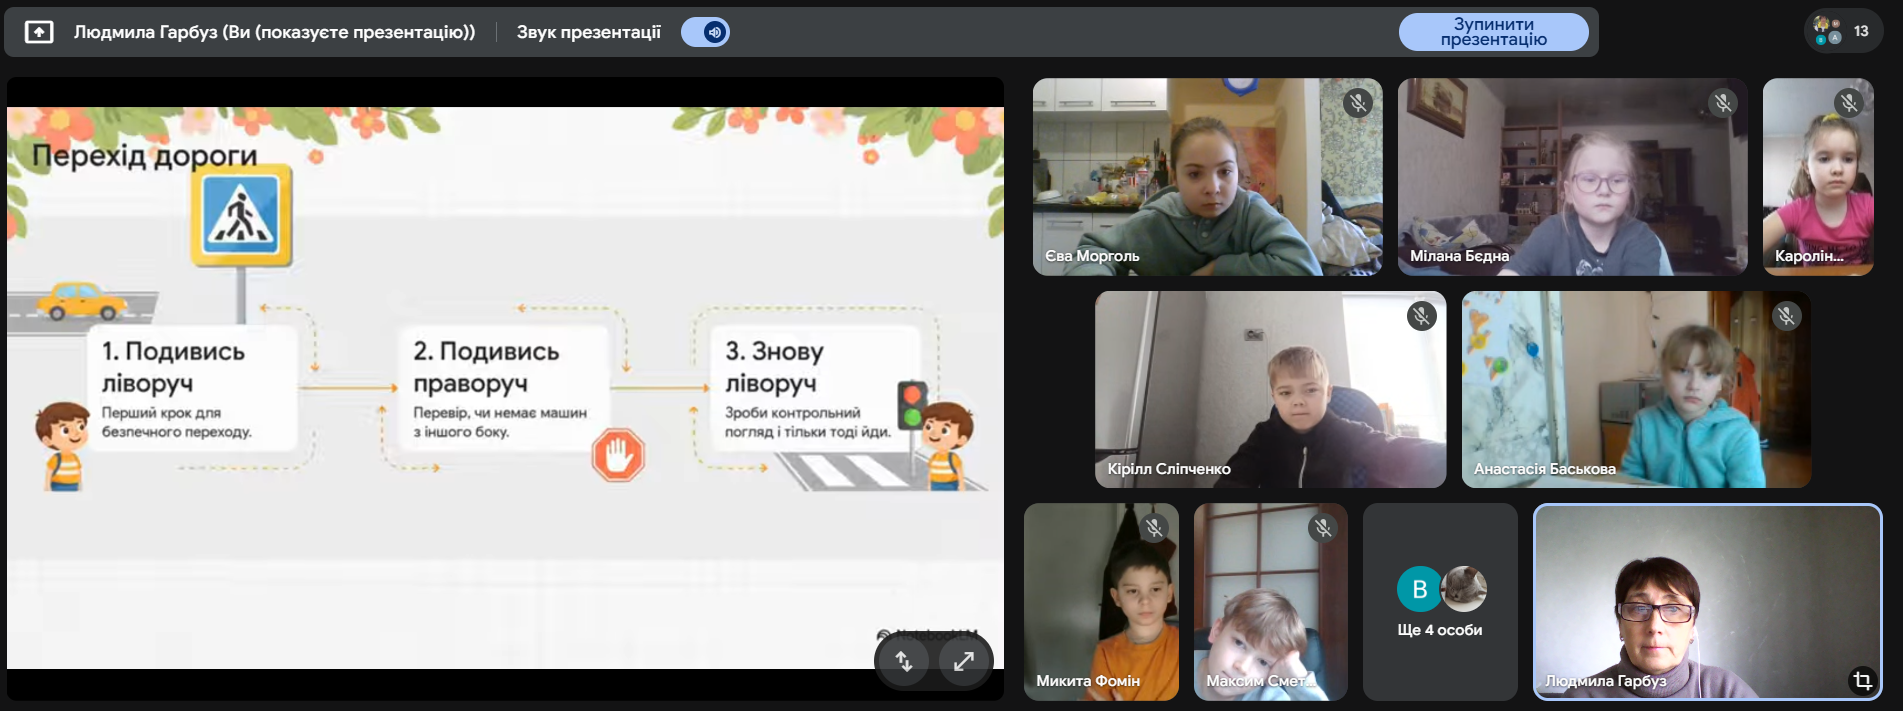The image size is (1903, 711).
Task: Click muted mic icon on Єва Морголь tile
Action: (x=1357, y=103)
